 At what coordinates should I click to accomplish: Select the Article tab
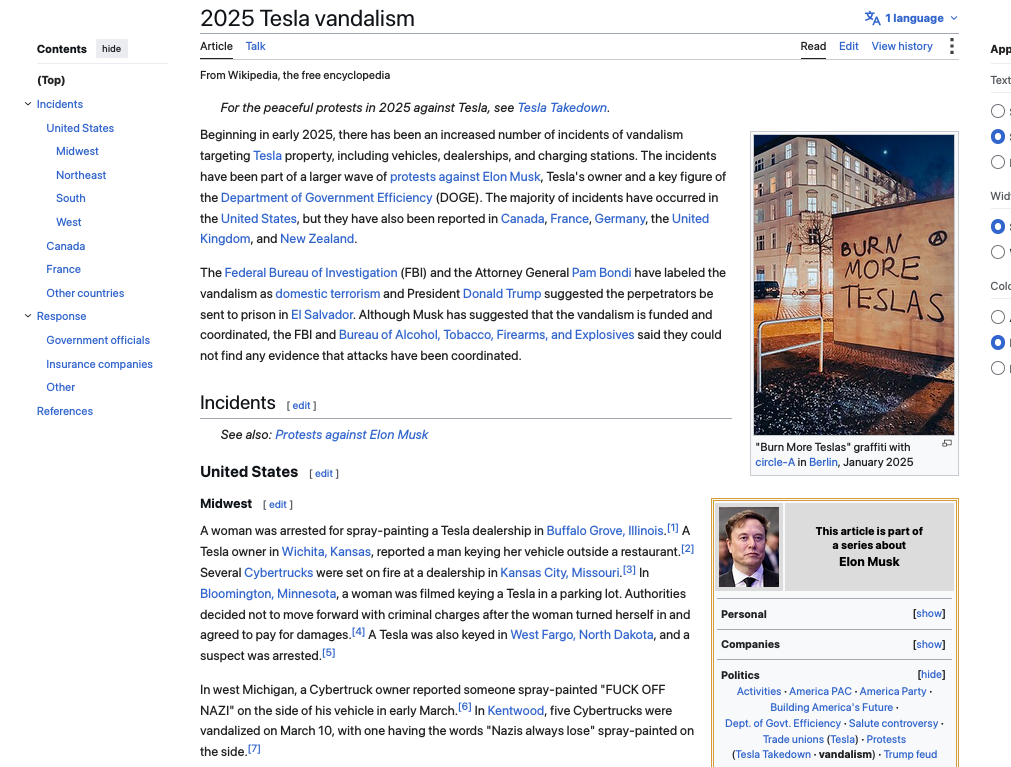coord(216,46)
